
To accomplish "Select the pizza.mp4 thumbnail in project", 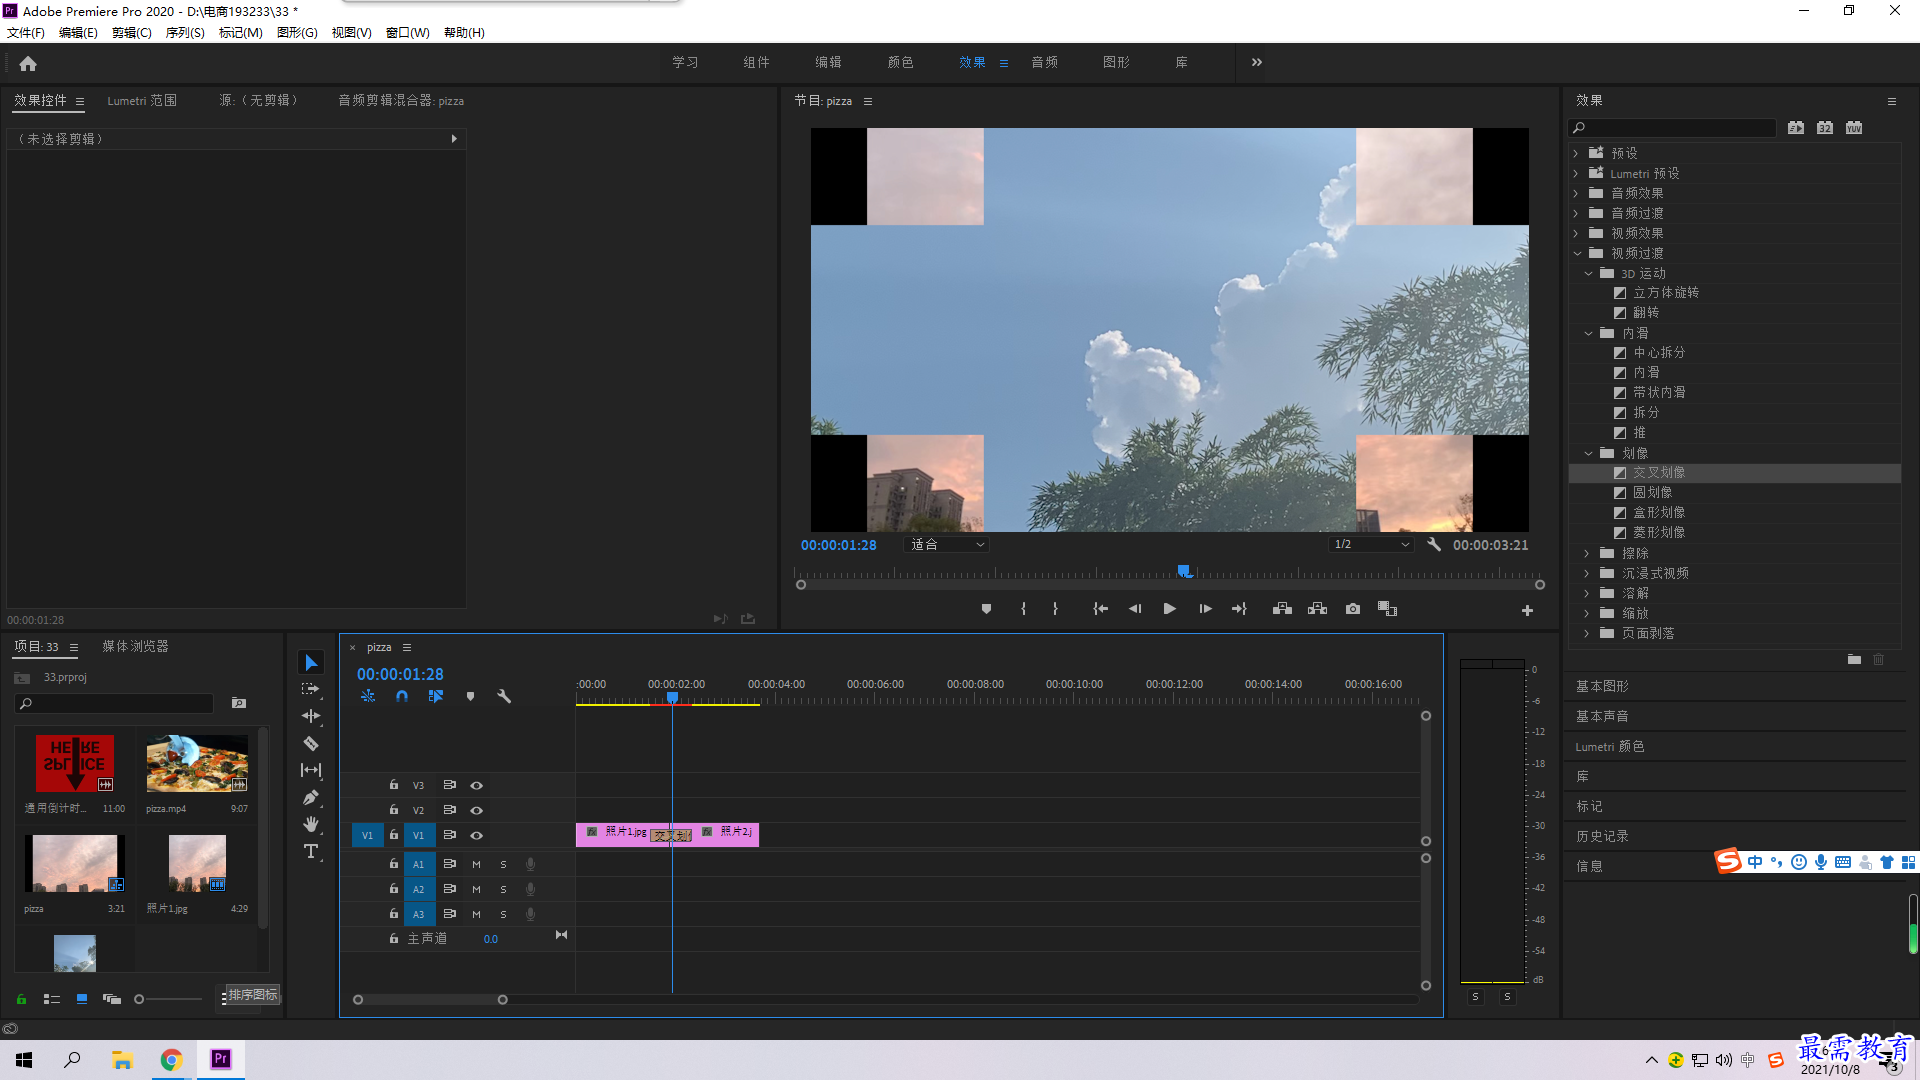I will (197, 764).
